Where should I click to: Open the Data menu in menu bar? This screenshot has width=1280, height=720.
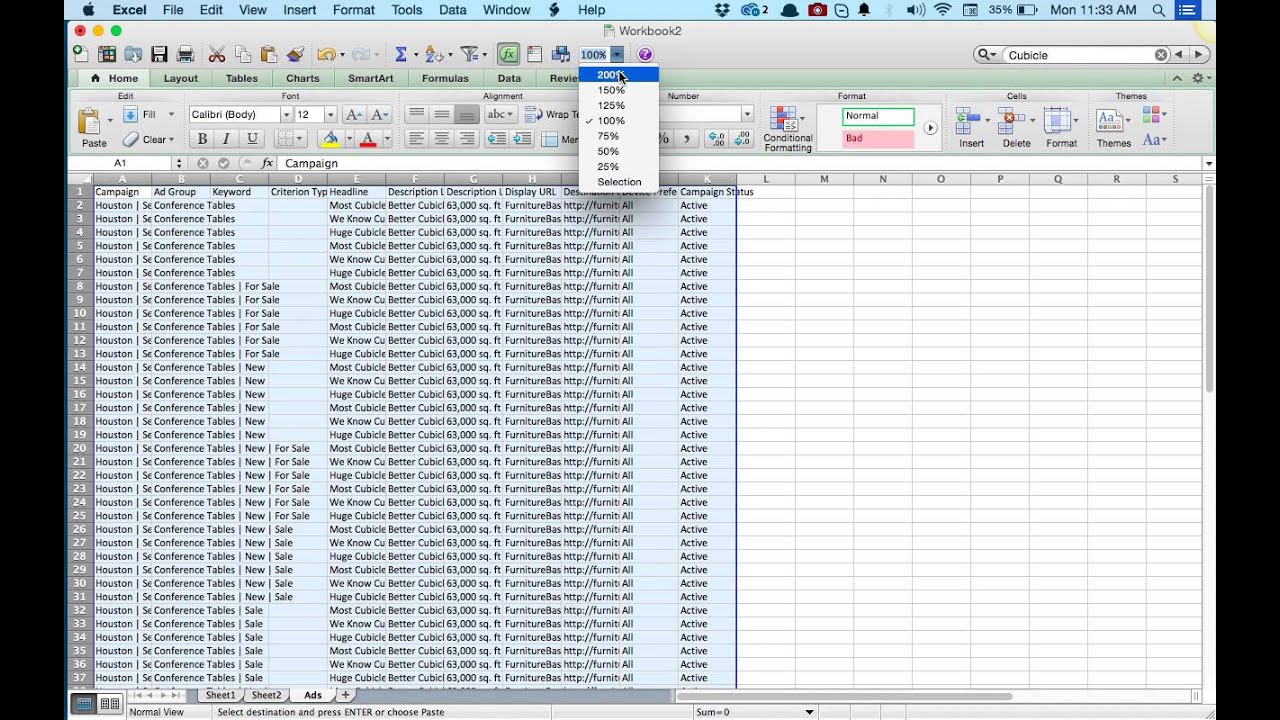coord(453,10)
